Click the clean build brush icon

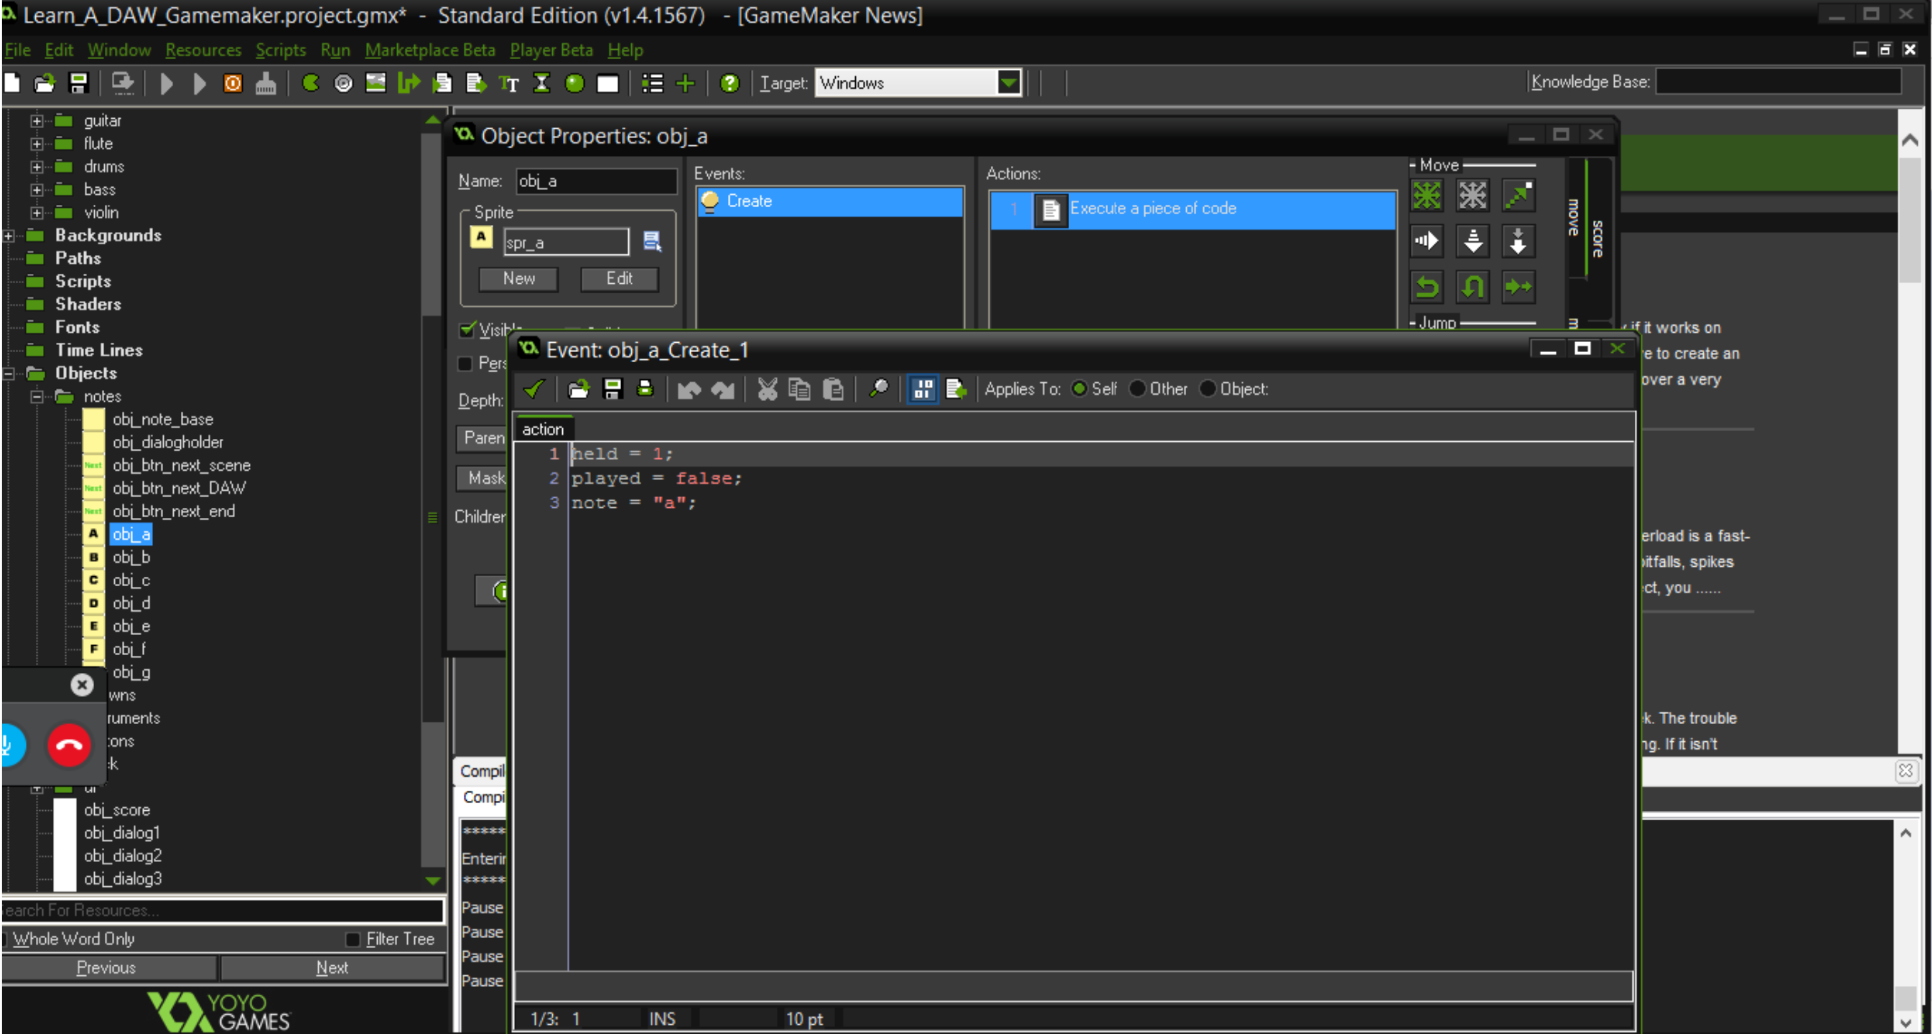265,84
